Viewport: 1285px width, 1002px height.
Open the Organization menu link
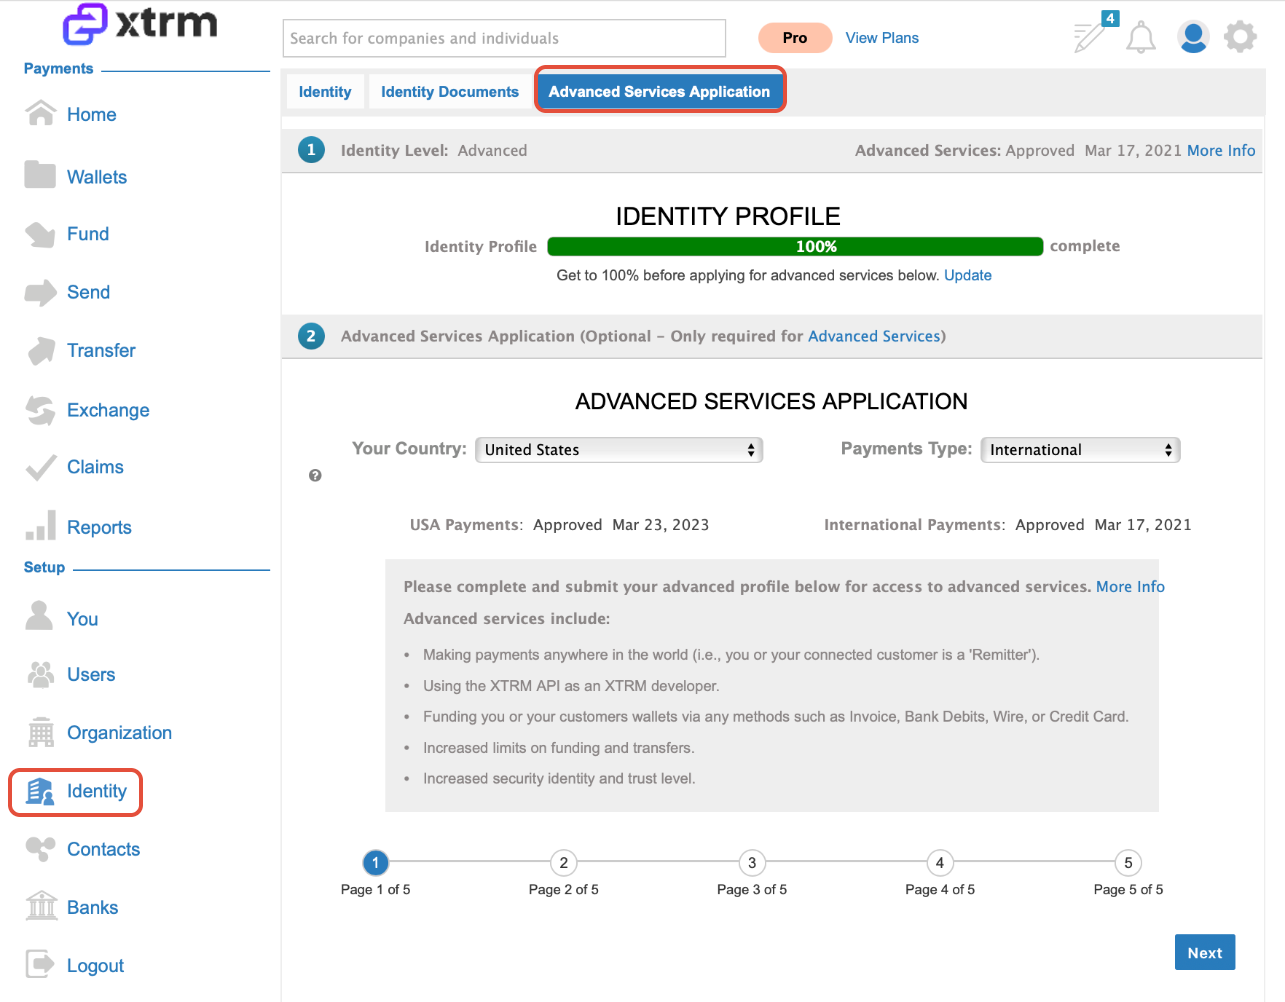coord(119,733)
